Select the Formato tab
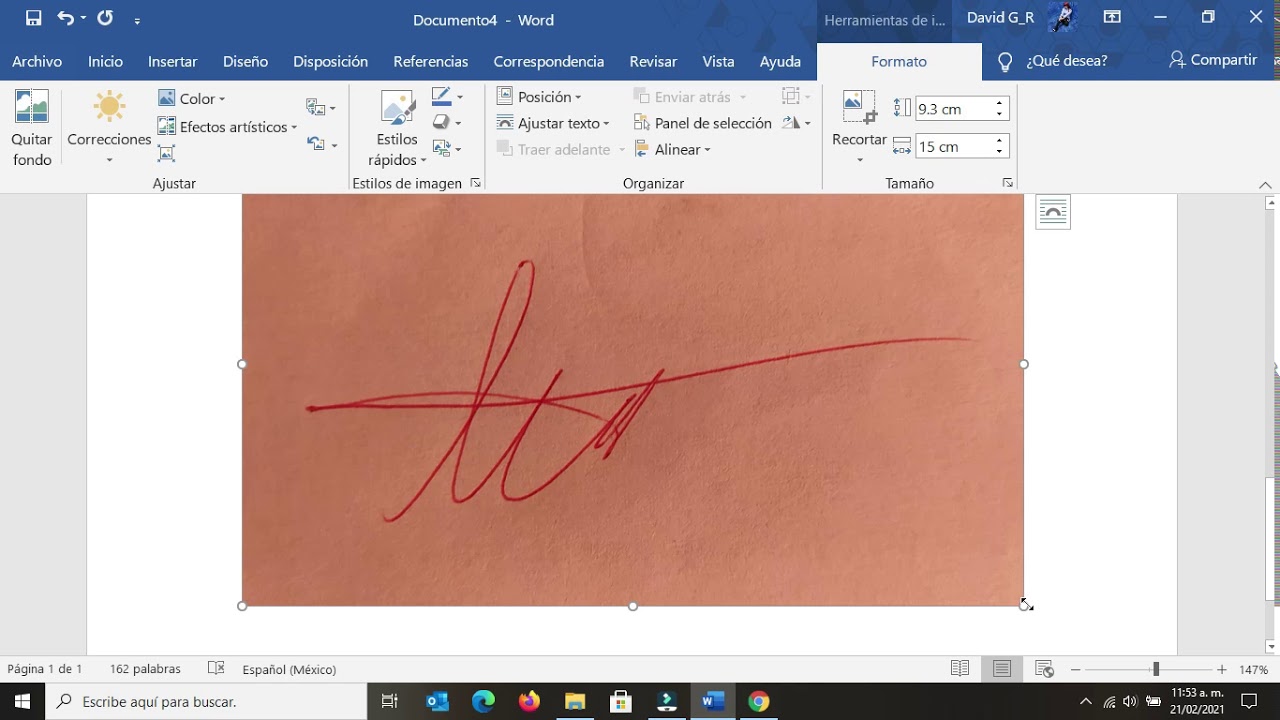Screen dimensions: 1280x720 click(x=899, y=61)
